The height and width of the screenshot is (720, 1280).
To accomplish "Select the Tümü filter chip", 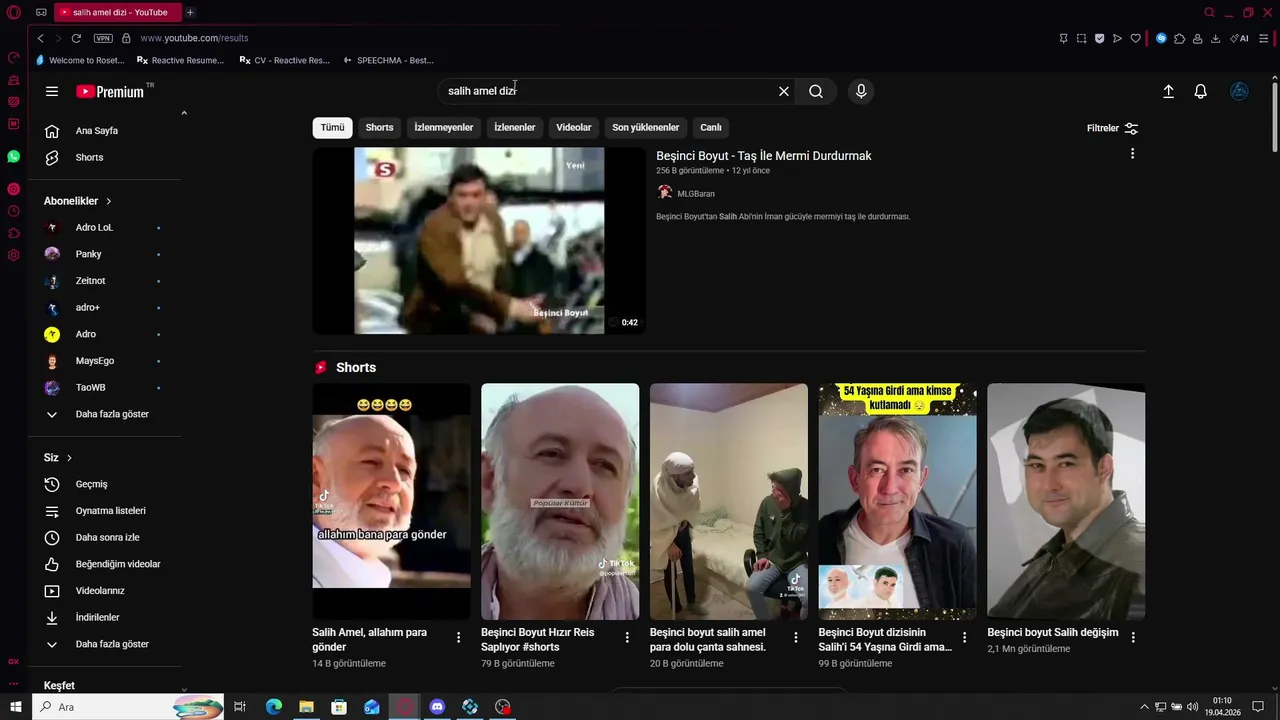I will coord(332,128).
